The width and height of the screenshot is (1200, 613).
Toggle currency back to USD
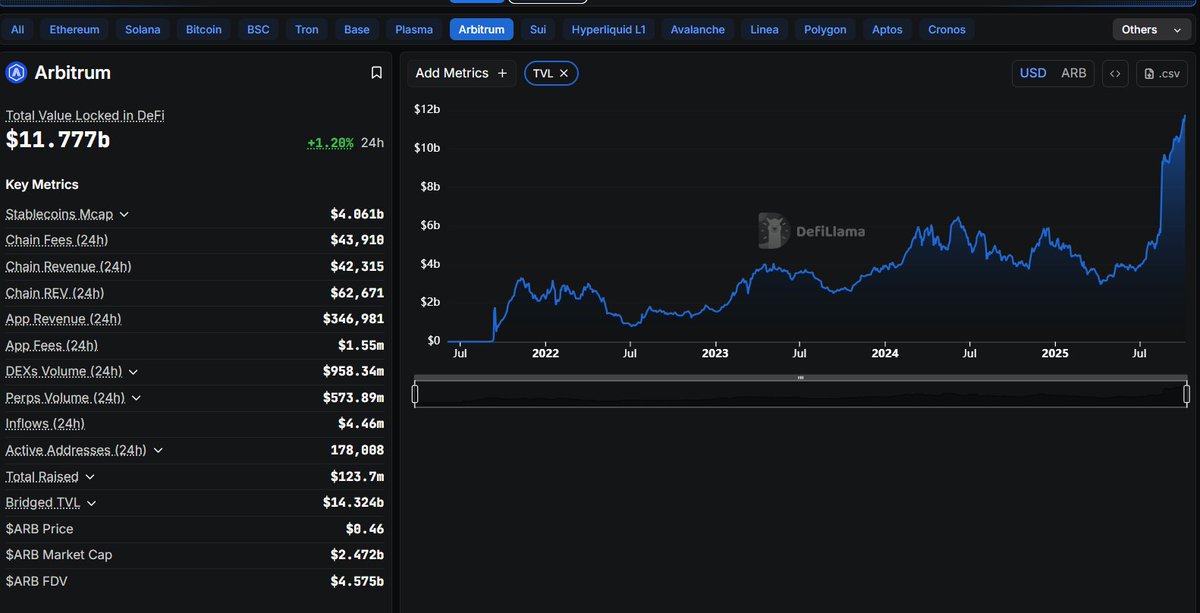pos(1032,72)
